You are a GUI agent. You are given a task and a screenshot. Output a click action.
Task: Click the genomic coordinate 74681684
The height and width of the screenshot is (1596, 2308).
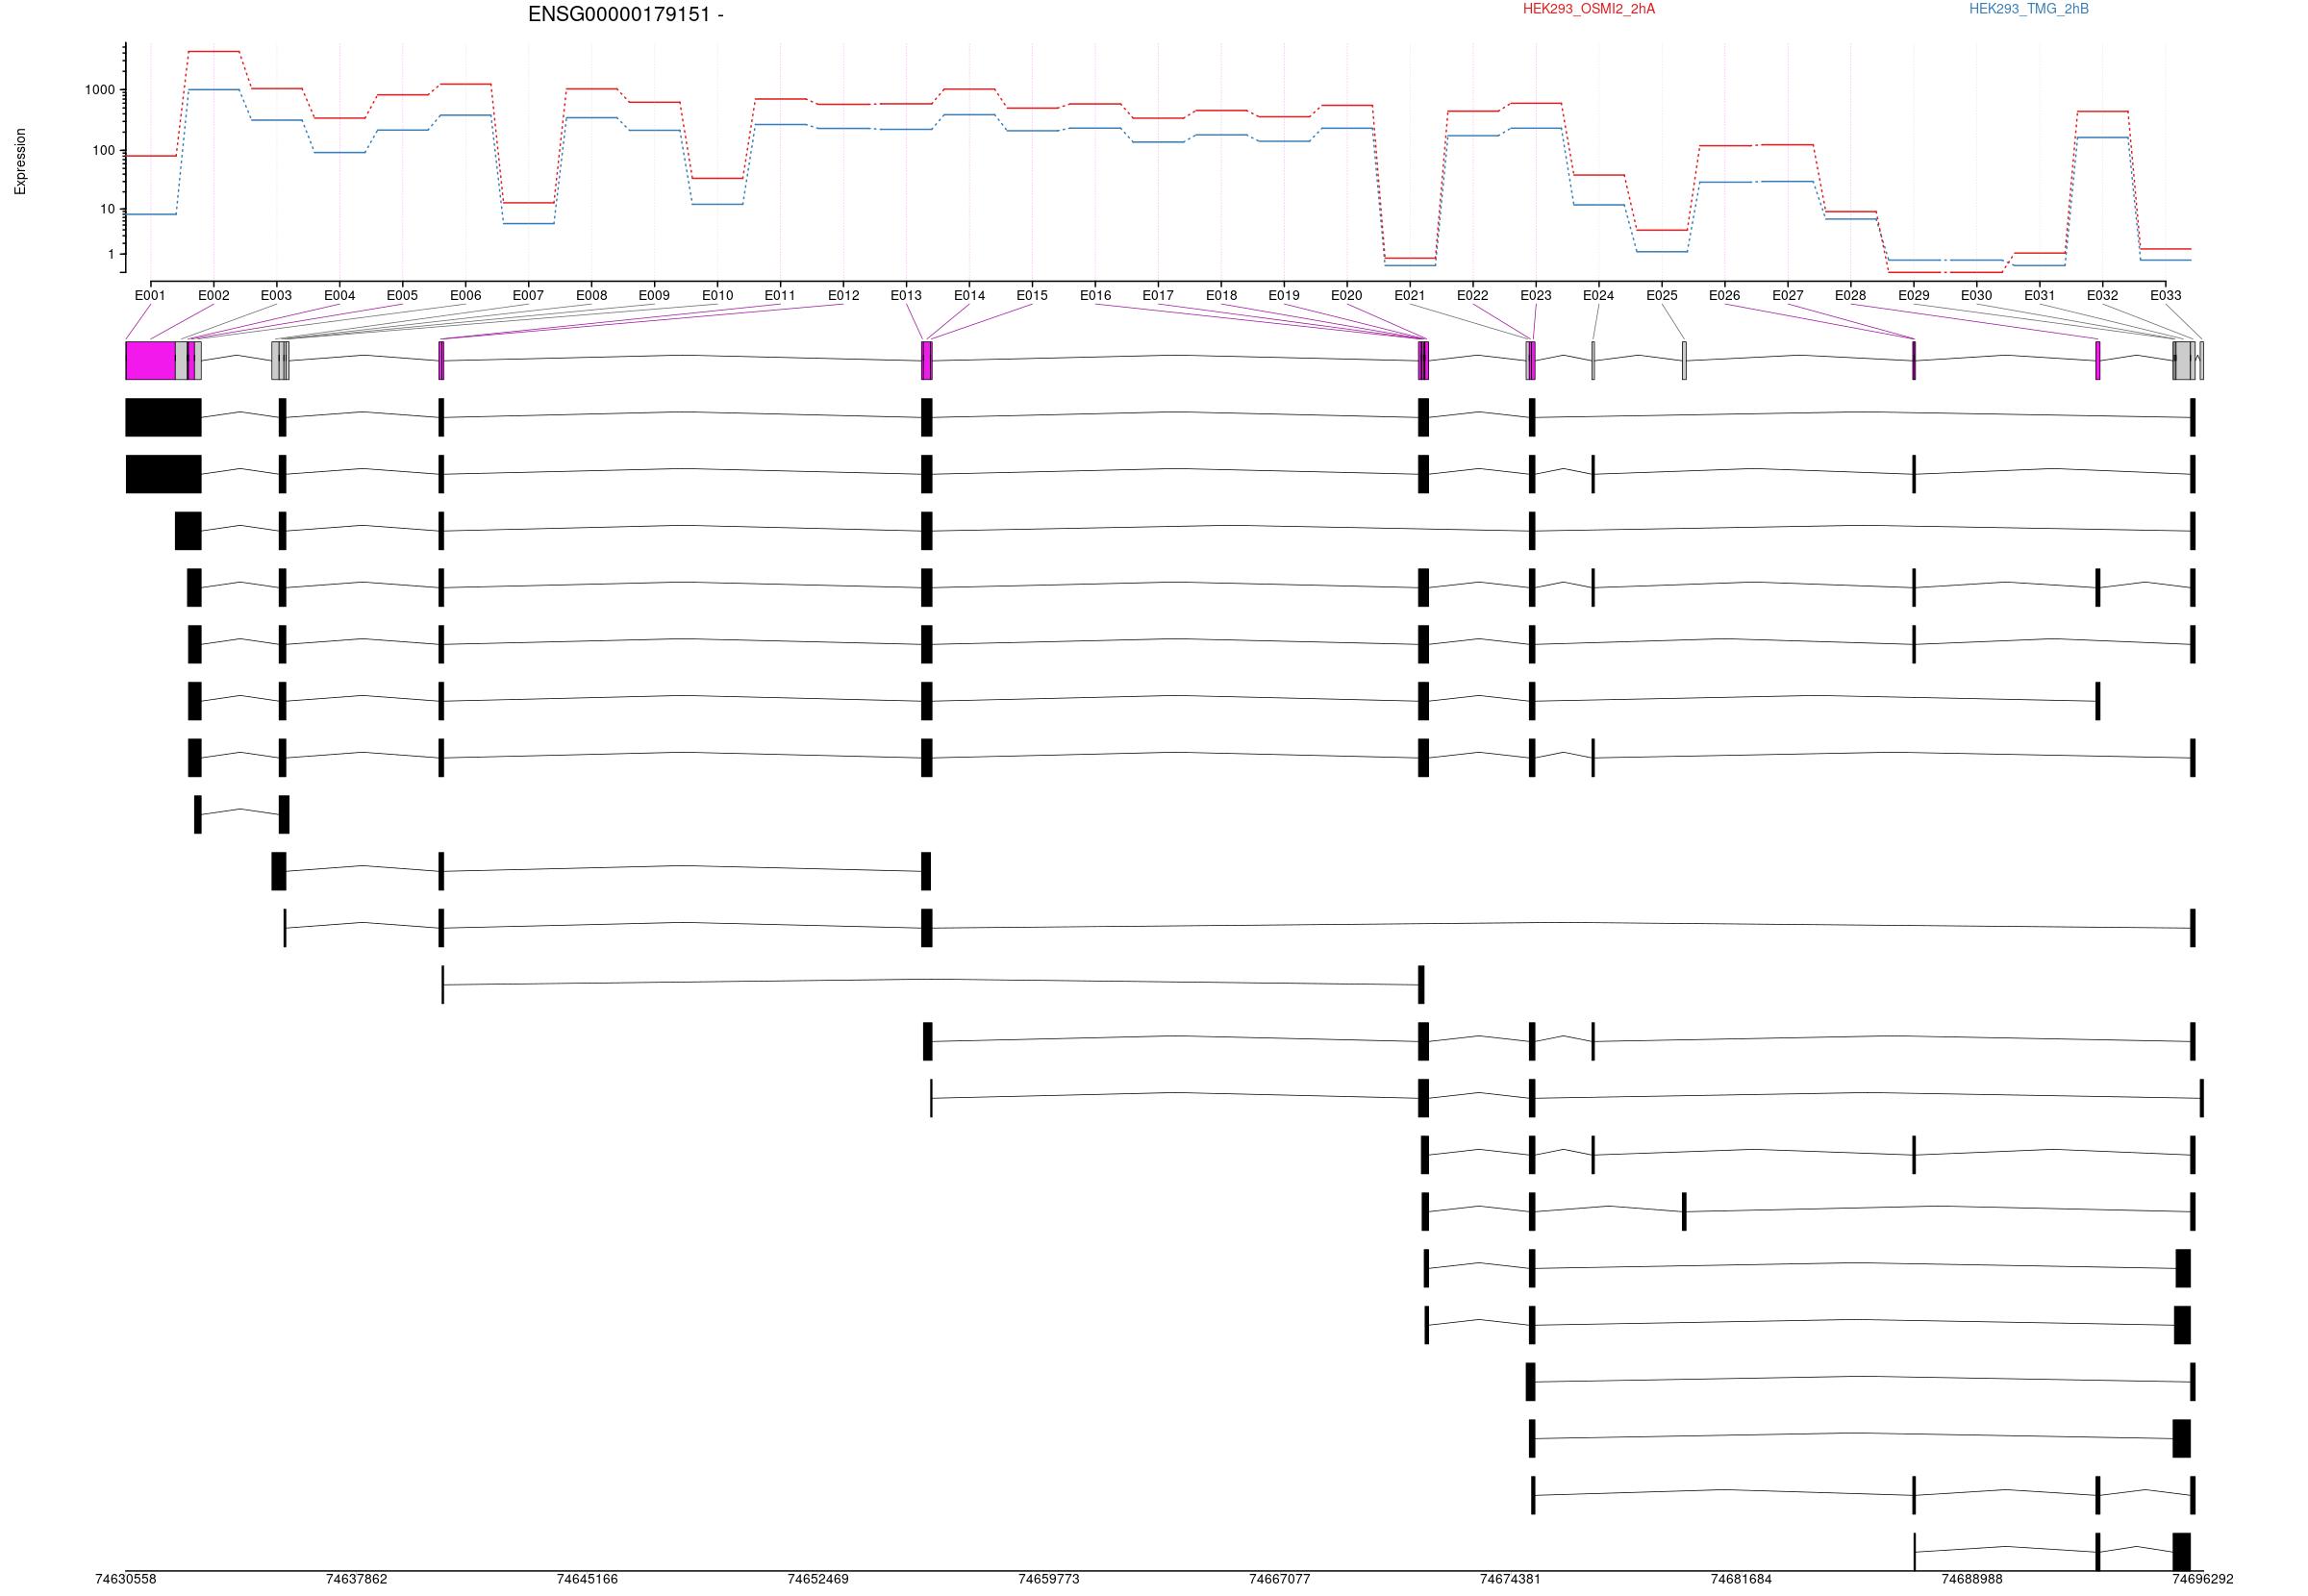coord(1741,1580)
